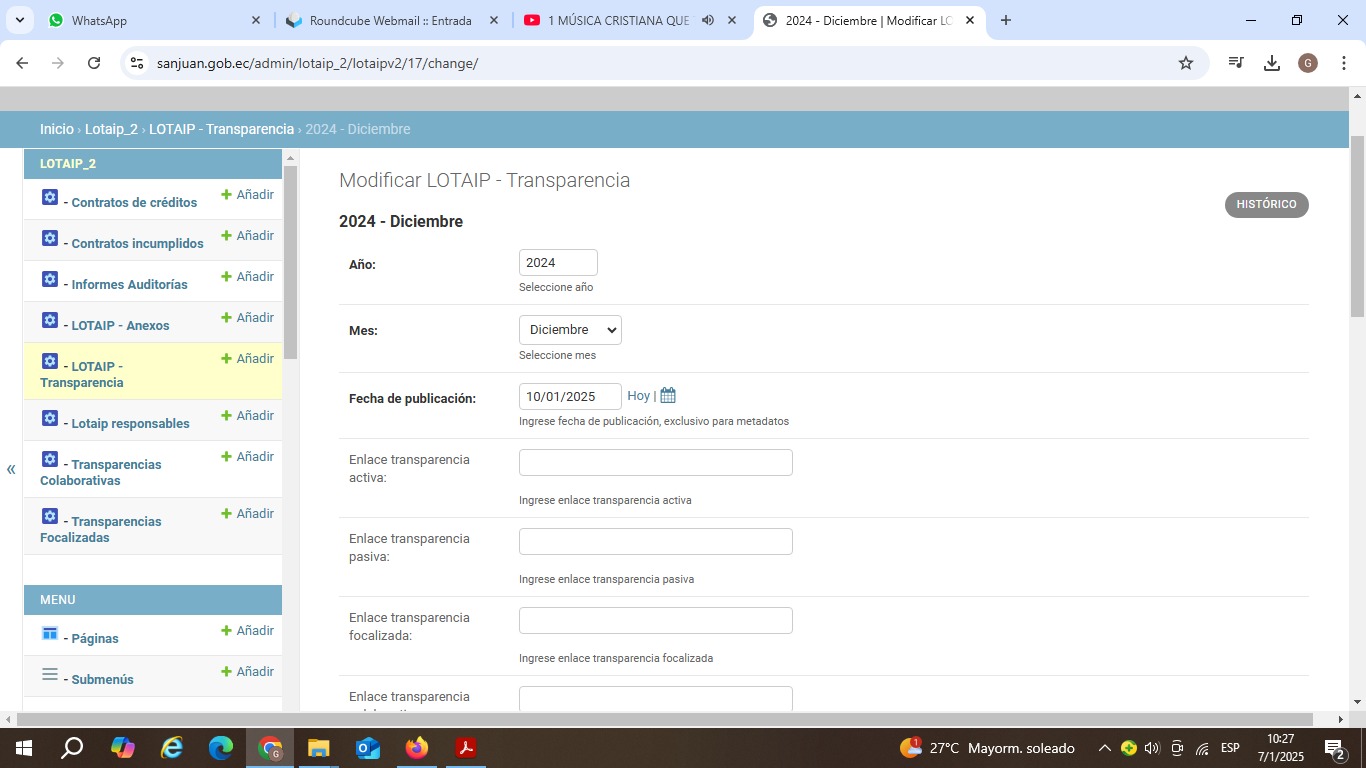Open Firefox from the taskbar
This screenshot has height=768, width=1366.
(x=416, y=748)
